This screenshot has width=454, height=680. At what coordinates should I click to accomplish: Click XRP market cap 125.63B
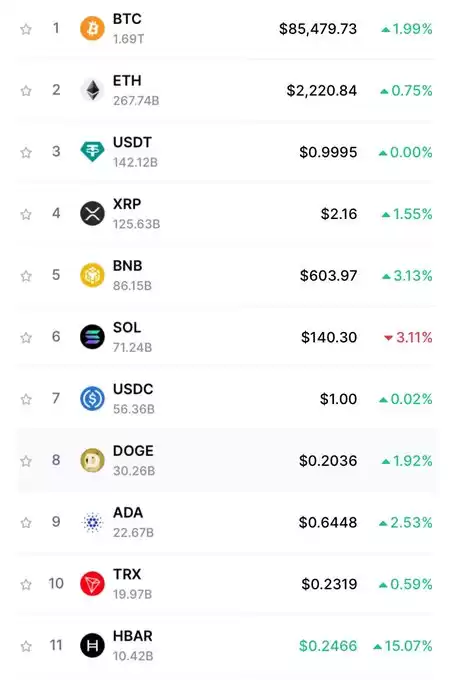[136, 224]
